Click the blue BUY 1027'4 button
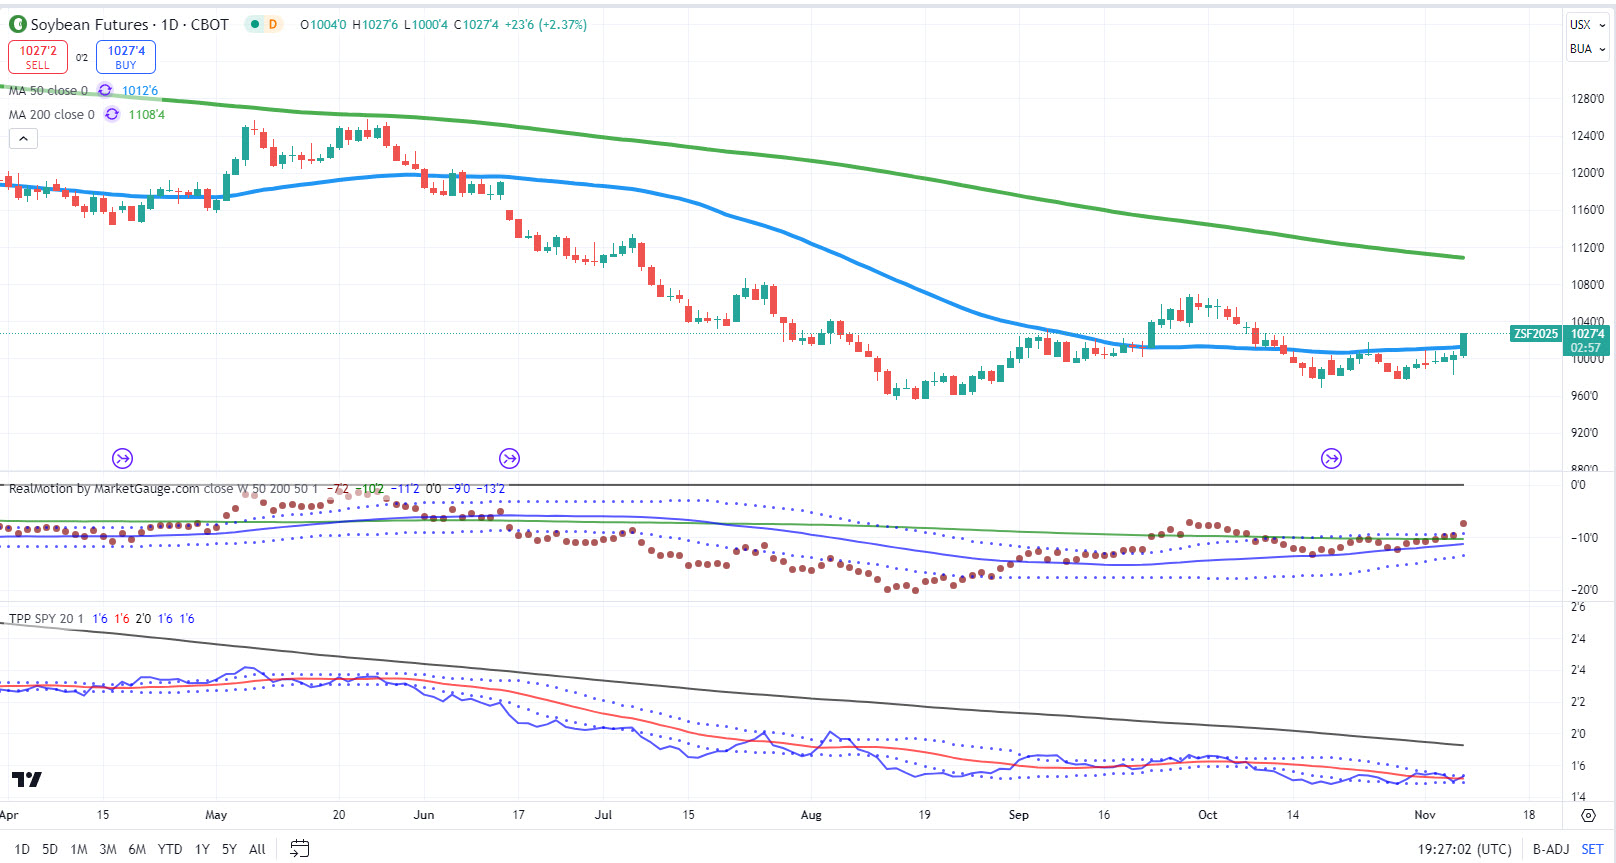 (x=126, y=57)
